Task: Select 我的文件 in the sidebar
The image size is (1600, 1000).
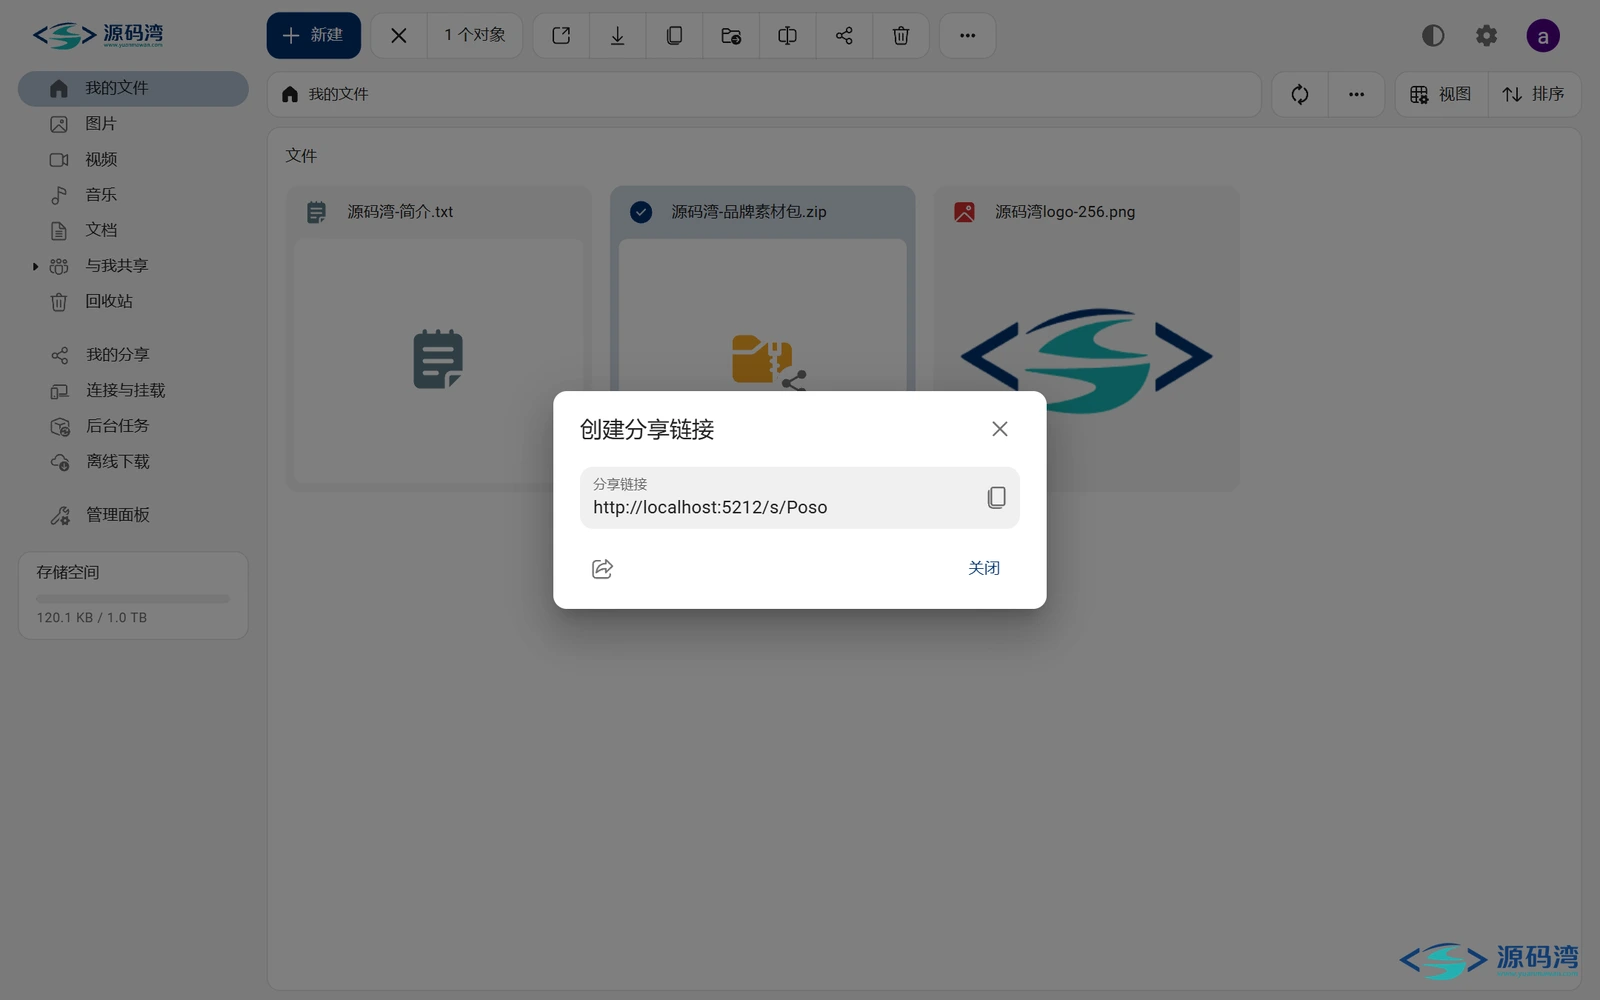Action: (133, 88)
